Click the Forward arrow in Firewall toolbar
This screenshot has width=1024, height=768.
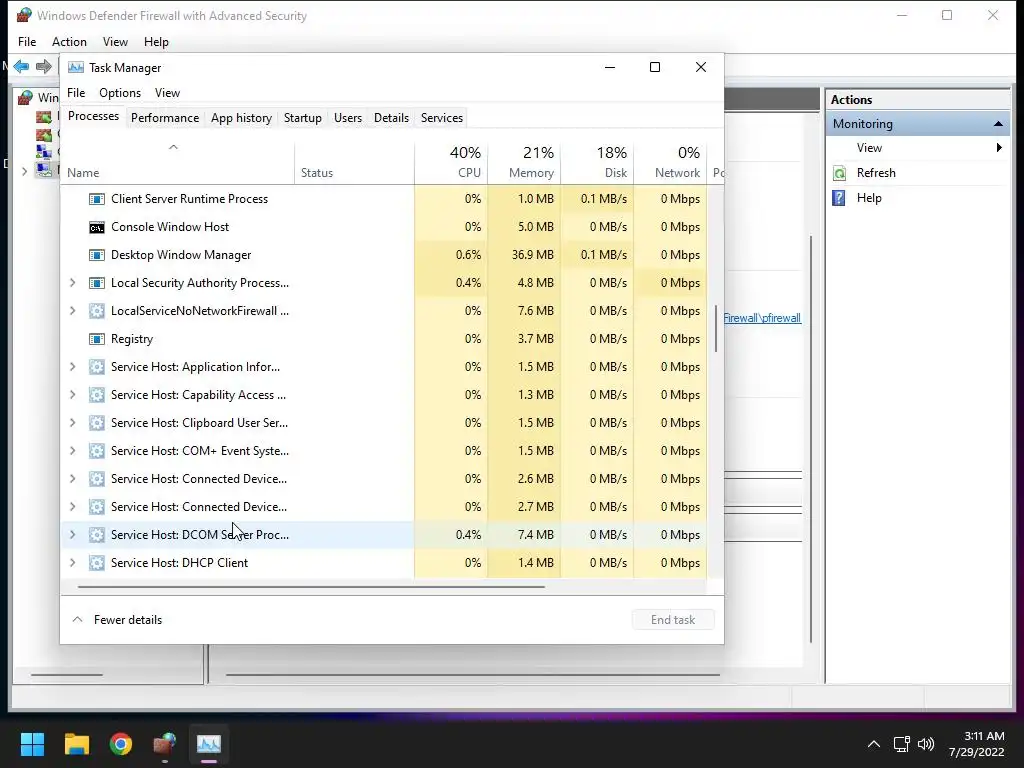pos(44,66)
